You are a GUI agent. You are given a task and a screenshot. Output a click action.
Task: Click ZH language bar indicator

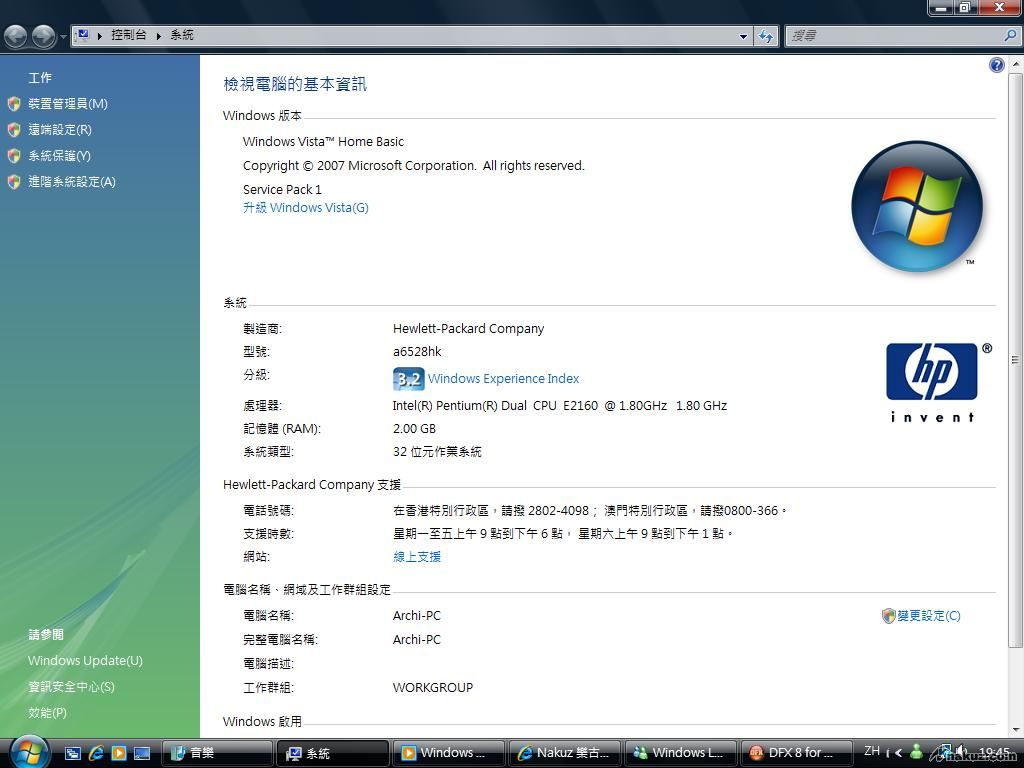[872, 751]
